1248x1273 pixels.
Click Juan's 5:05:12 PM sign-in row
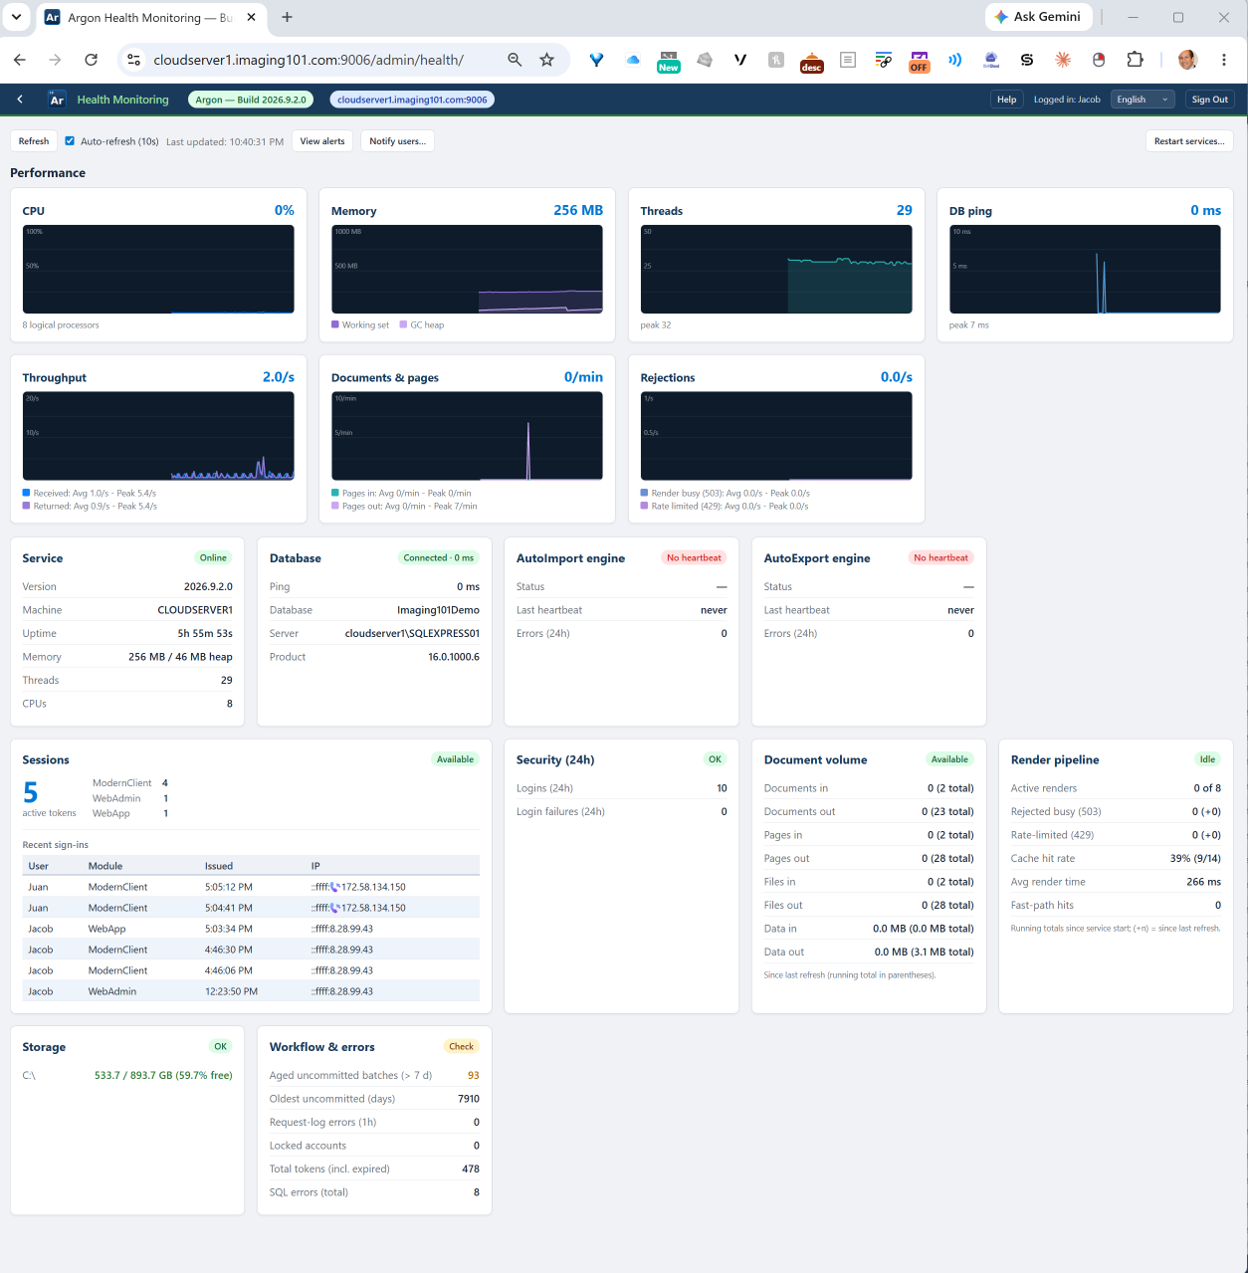tap(251, 887)
